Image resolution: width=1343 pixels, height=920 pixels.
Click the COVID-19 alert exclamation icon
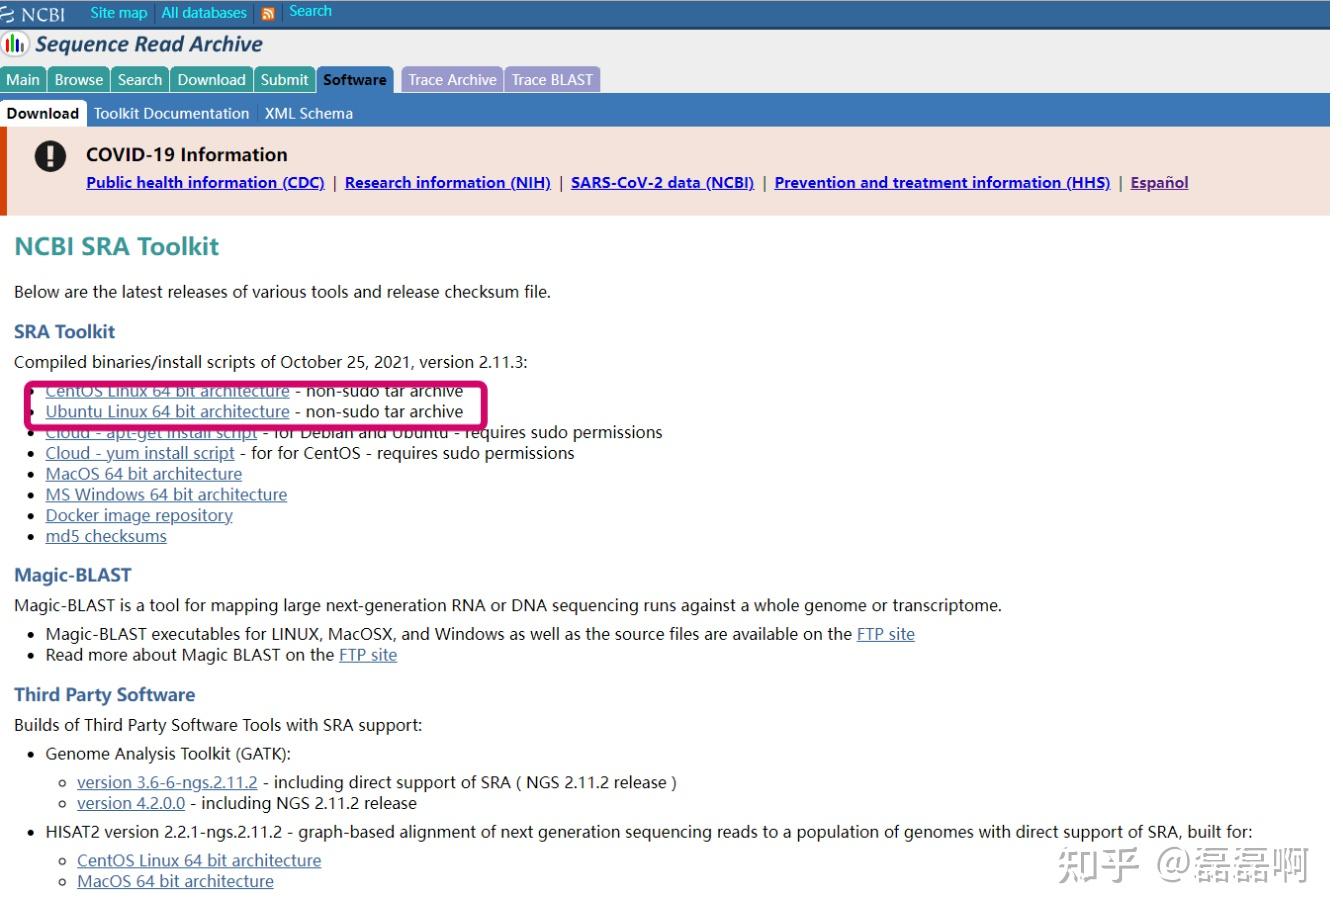[x=50, y=156]
